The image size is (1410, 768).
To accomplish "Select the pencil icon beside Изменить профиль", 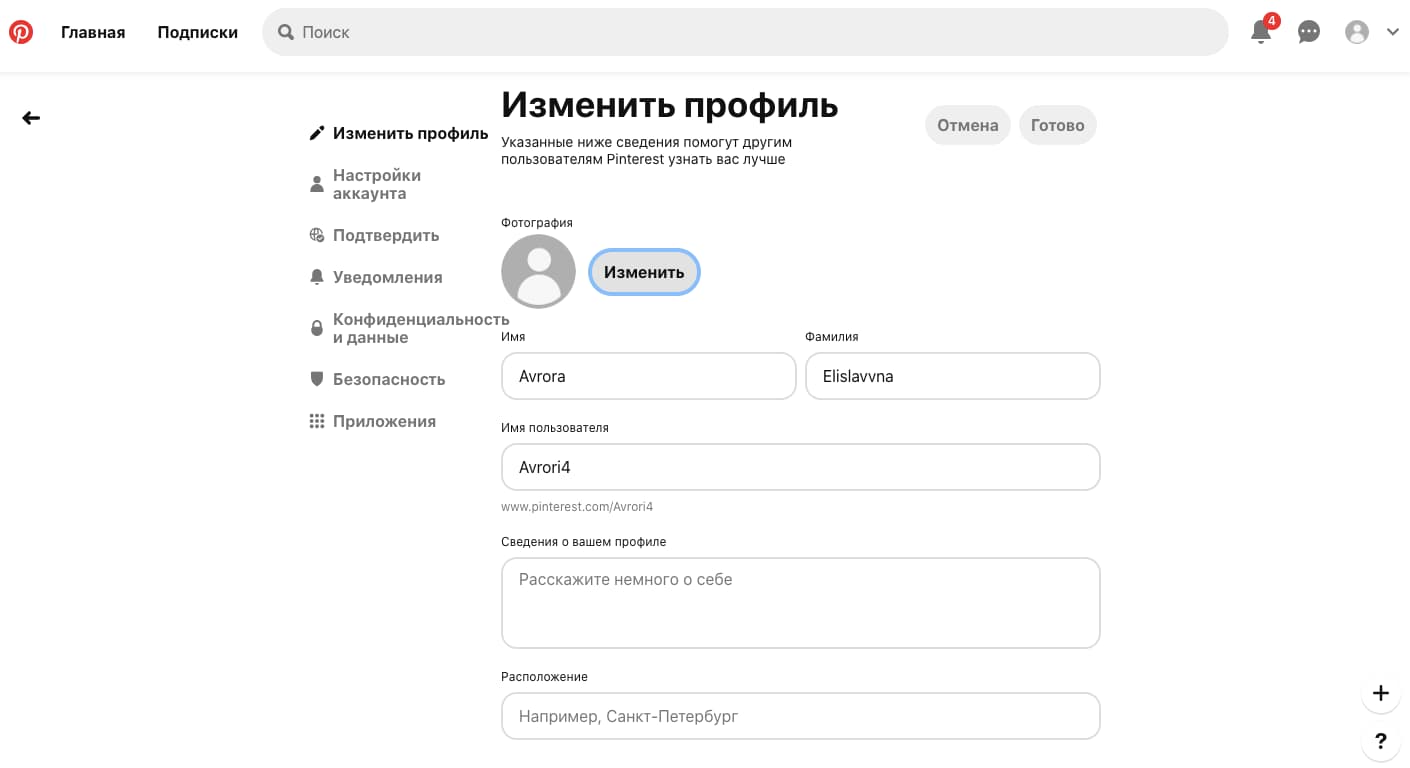I will pos(317,131).
